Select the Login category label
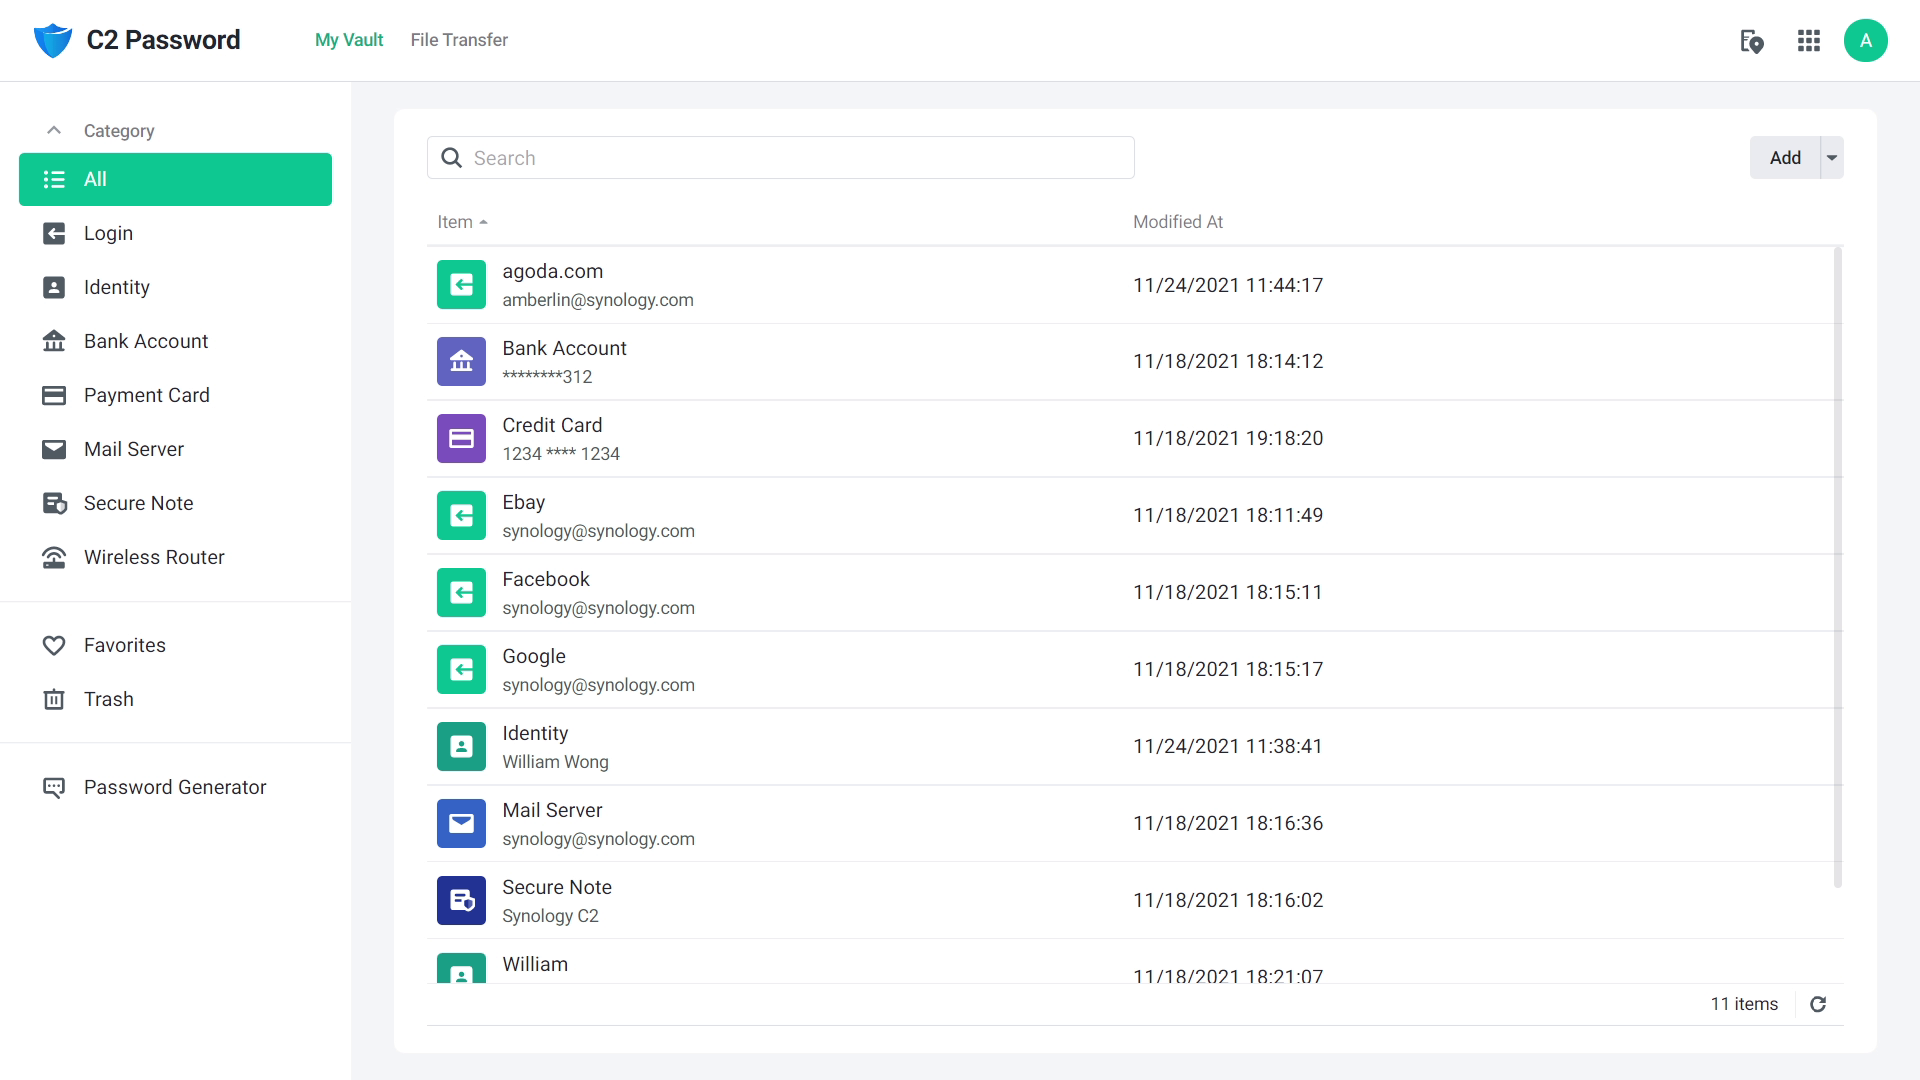Viewport: 1920px width, 1080px height. coord(108,233)
